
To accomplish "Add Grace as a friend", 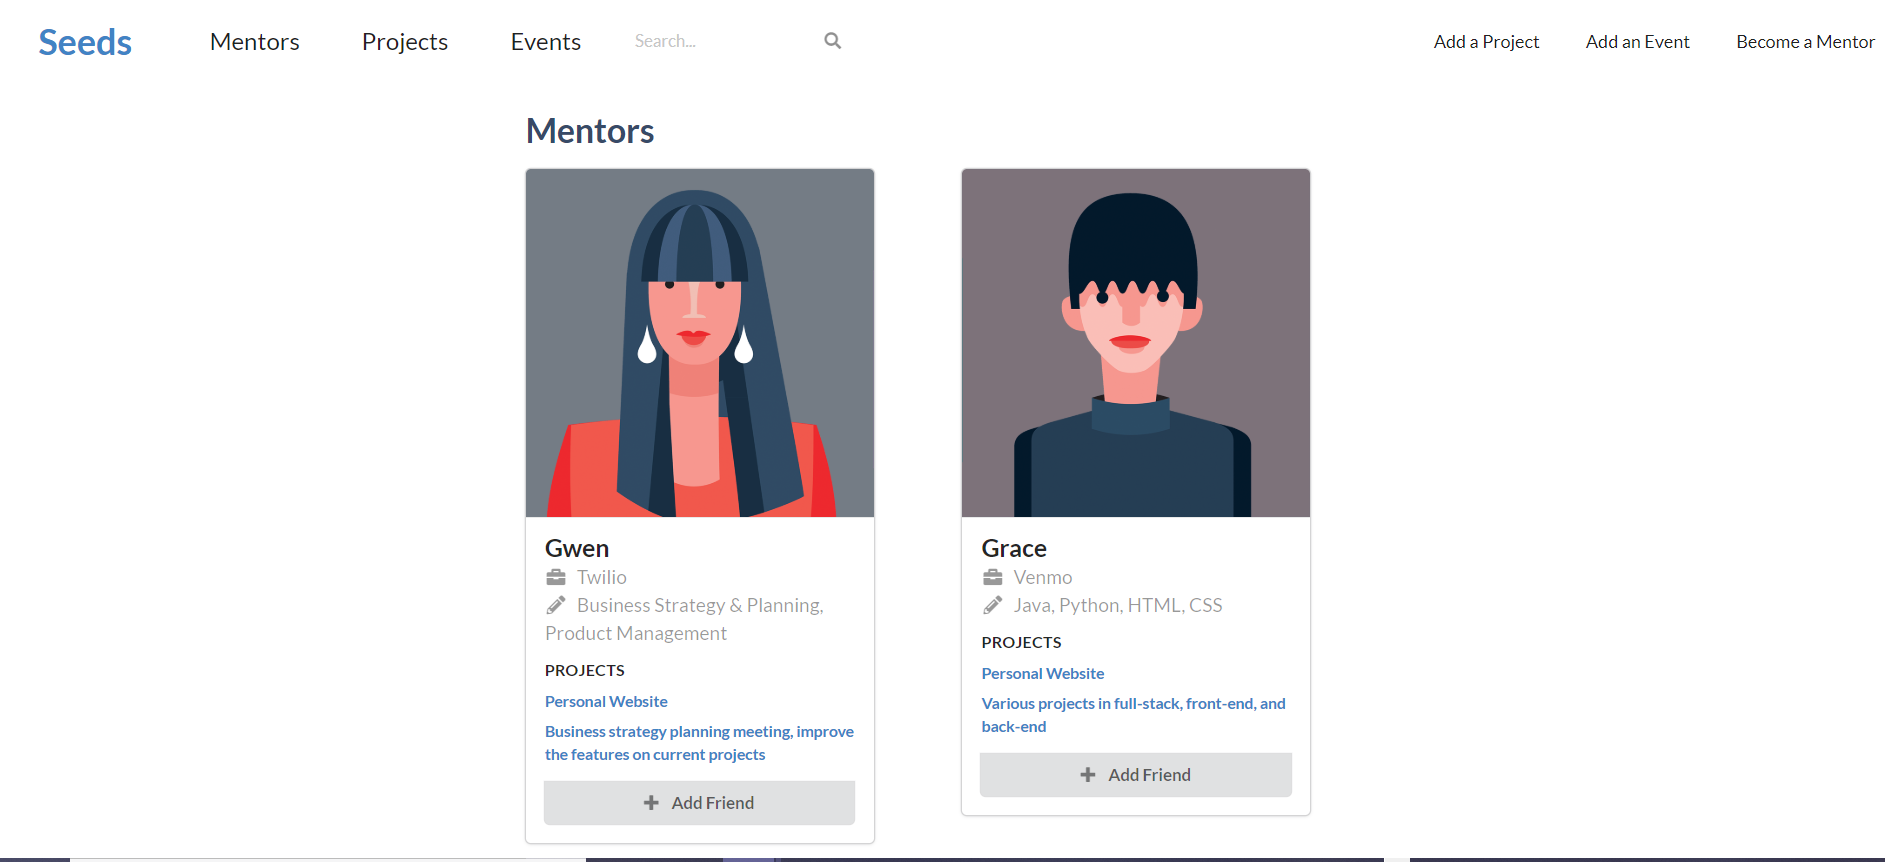I will click(x=1136, y=775).
